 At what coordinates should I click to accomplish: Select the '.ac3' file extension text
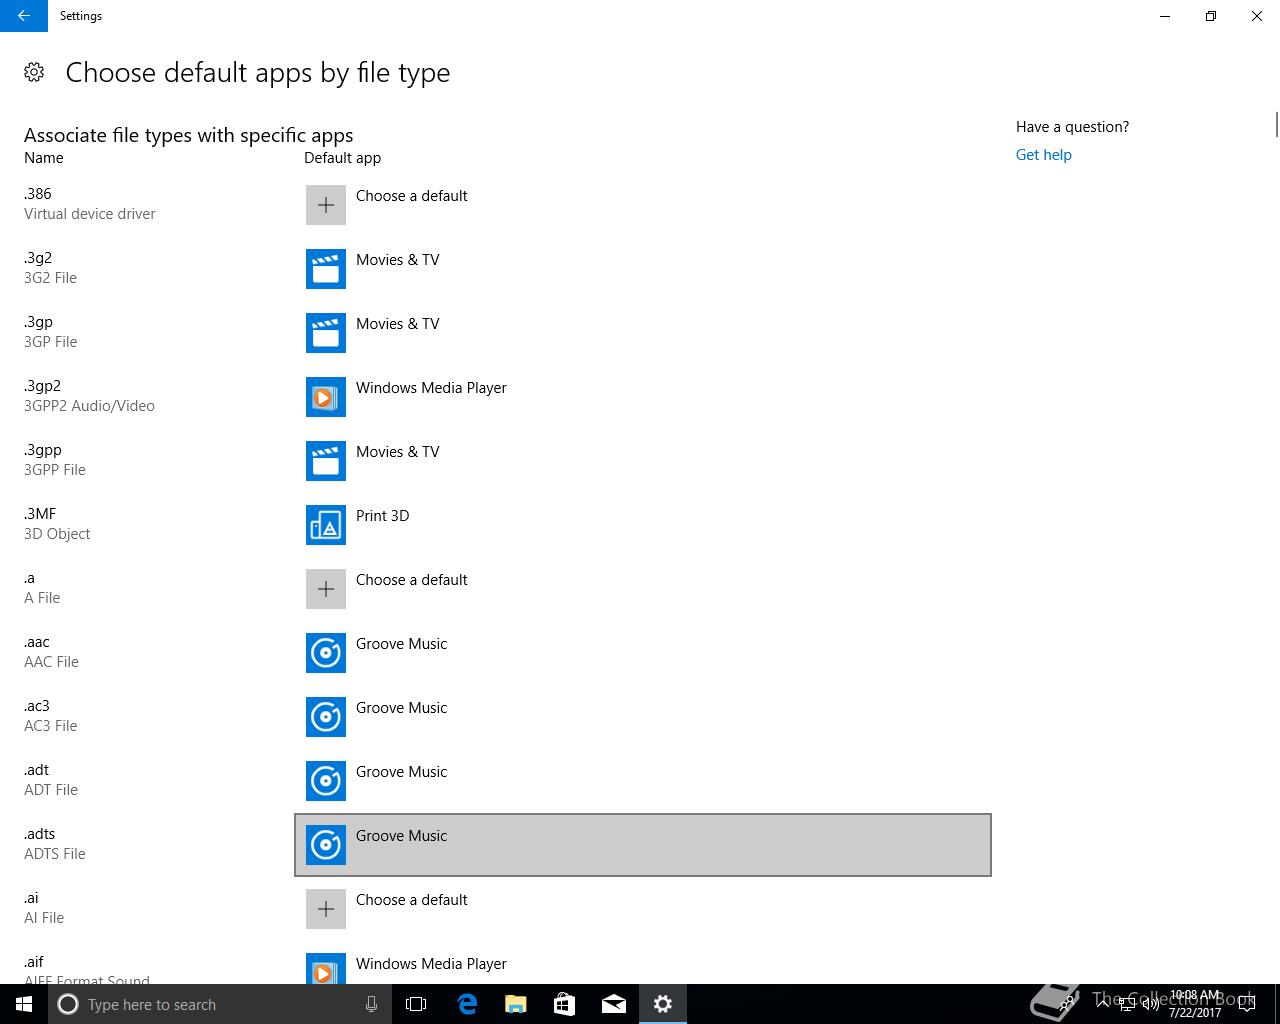[x=36, y=706]
